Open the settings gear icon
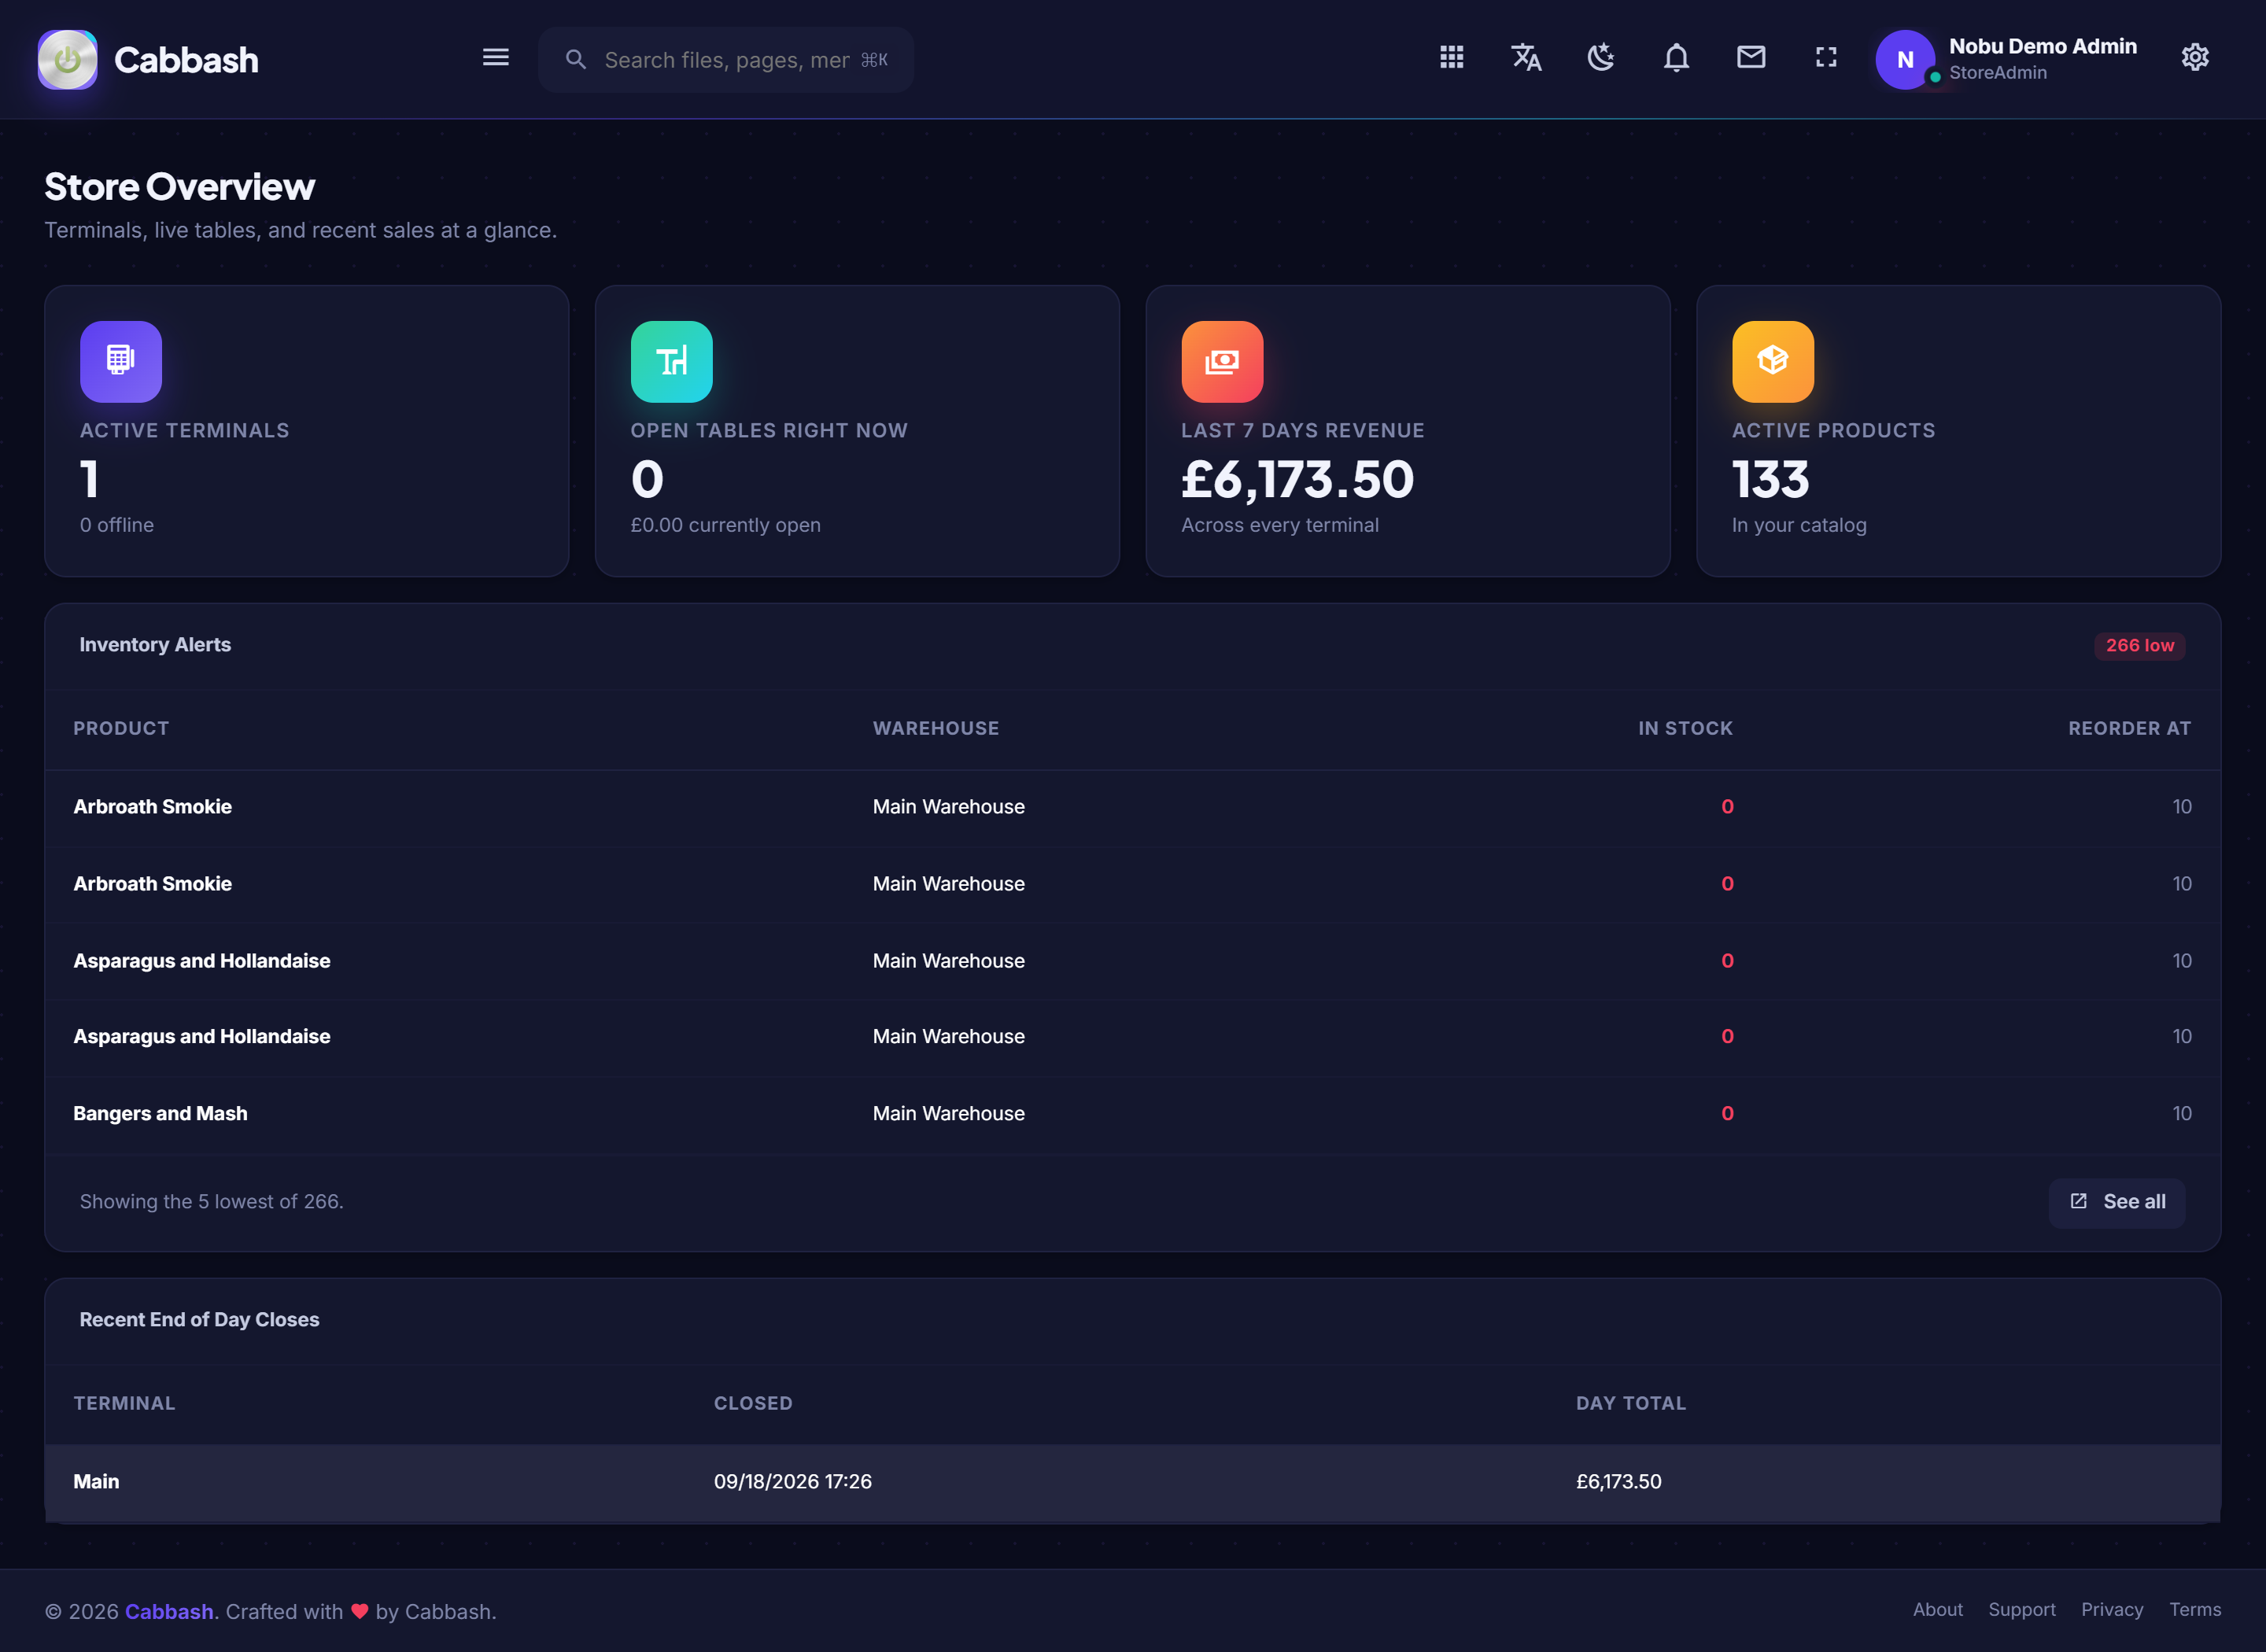 click(x=2195, y=58)
